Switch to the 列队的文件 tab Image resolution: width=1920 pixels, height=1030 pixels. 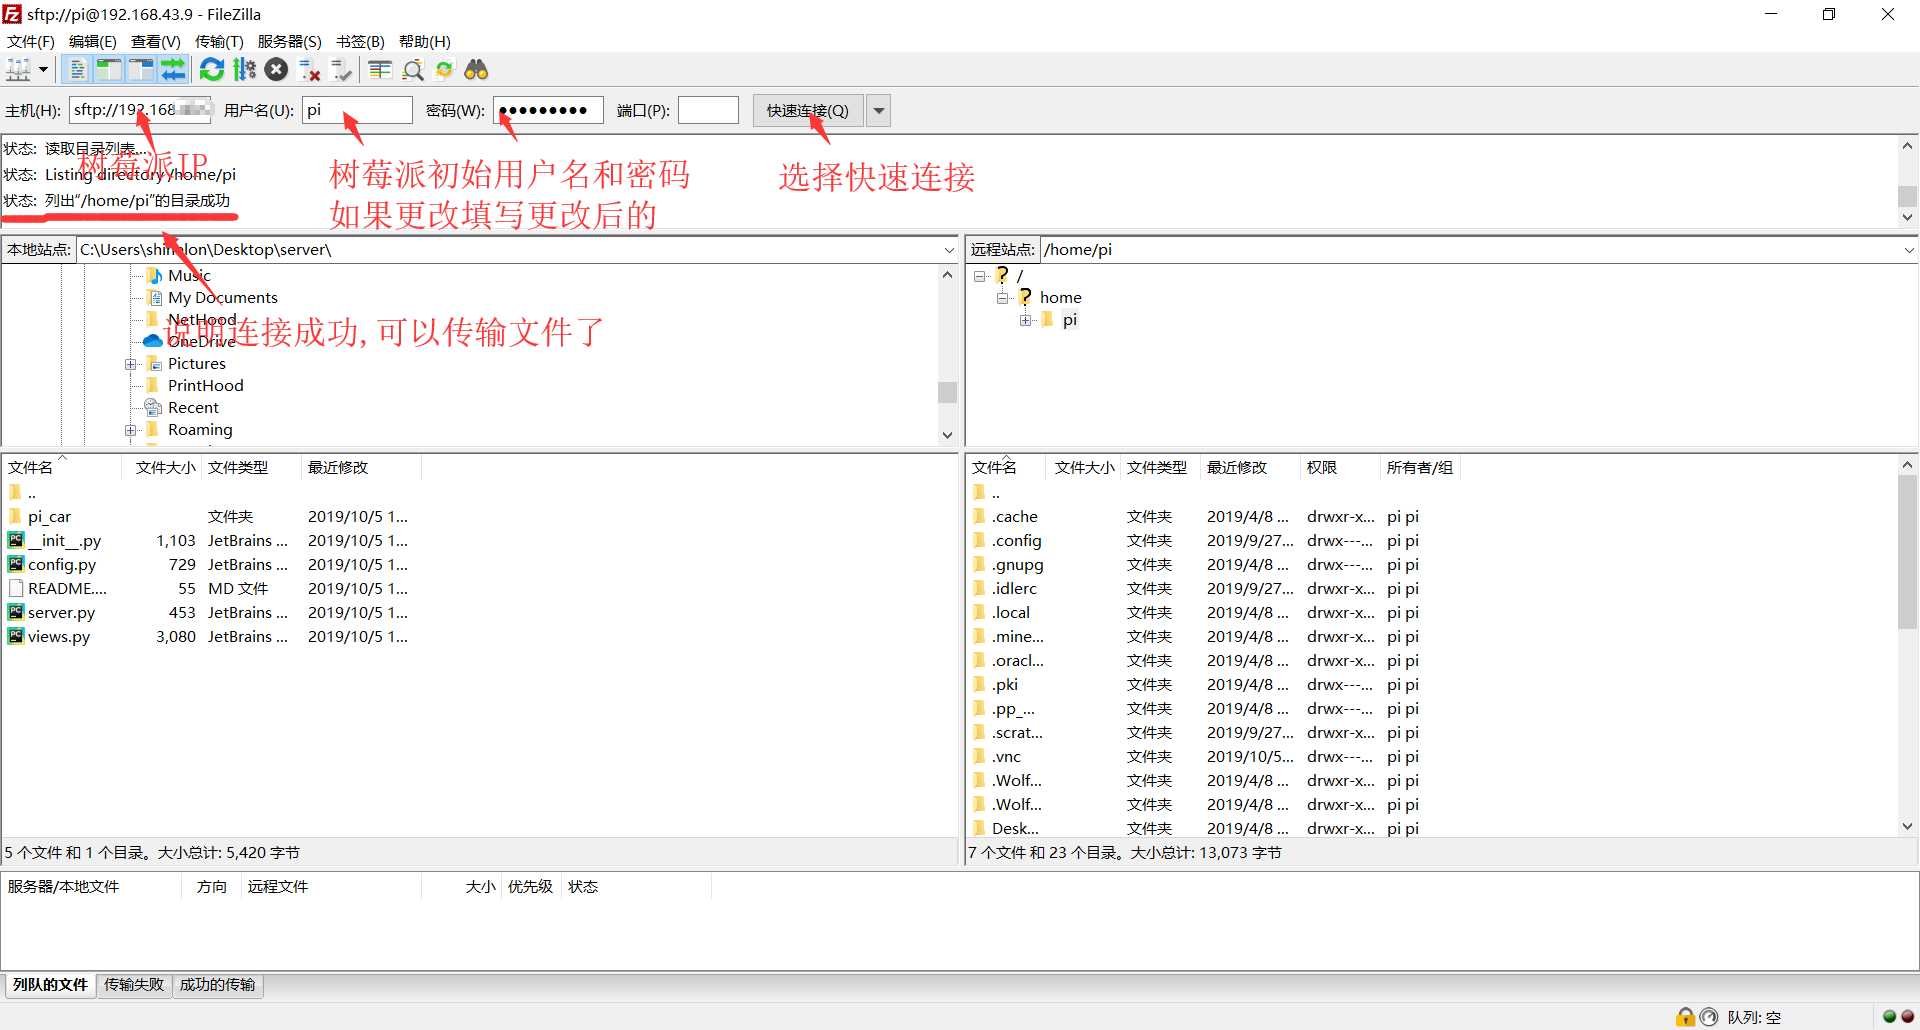tap(50, 985)
